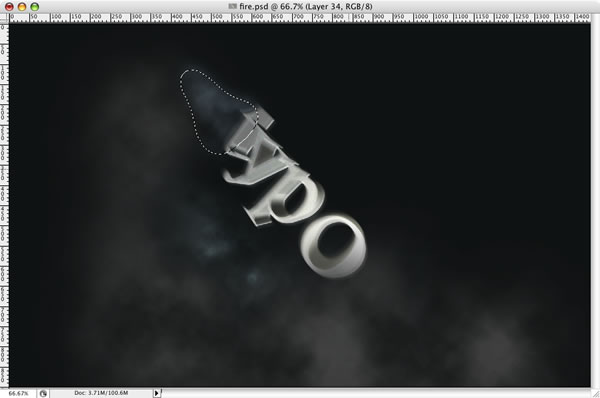
Task: Click the ruler origin corner box
Action: pyautogui.click(x=4, y=18)
